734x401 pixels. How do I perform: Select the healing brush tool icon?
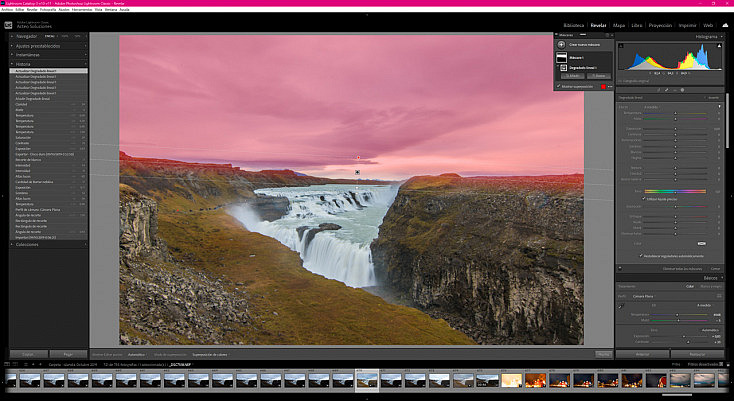coord(667,90)
